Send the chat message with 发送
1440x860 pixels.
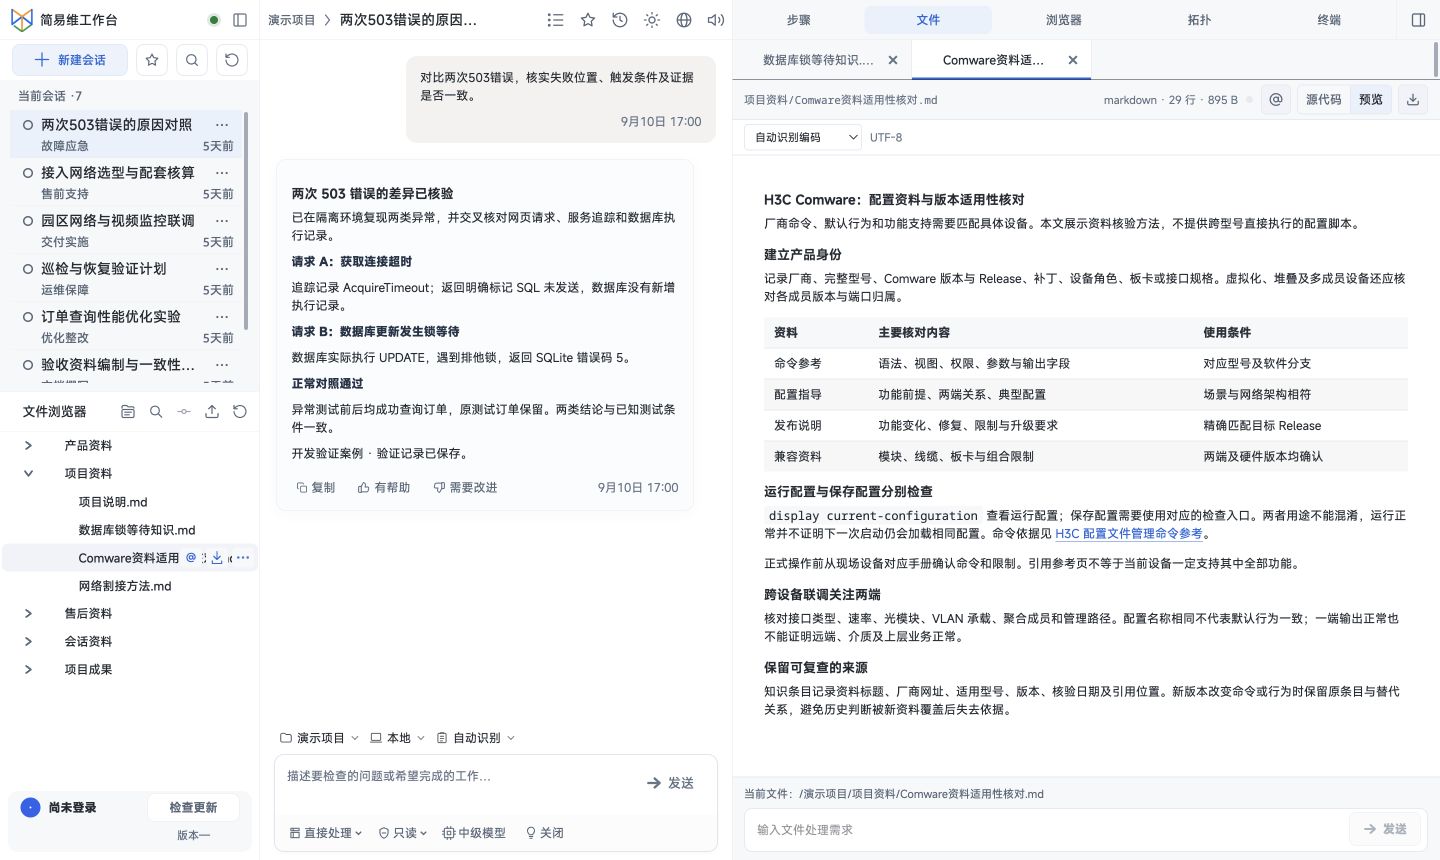point(670,783)
